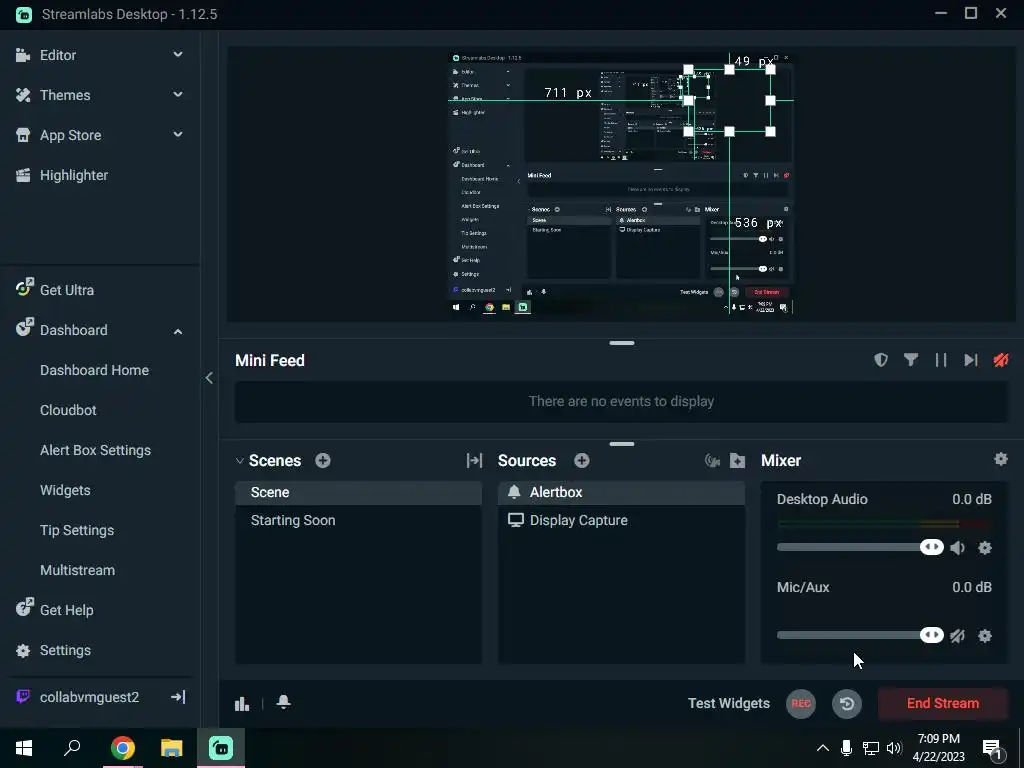This screenshot has width=1024, height=768.
Task: Pause the Mini Feed alert queue
Action: coord(940,360)
